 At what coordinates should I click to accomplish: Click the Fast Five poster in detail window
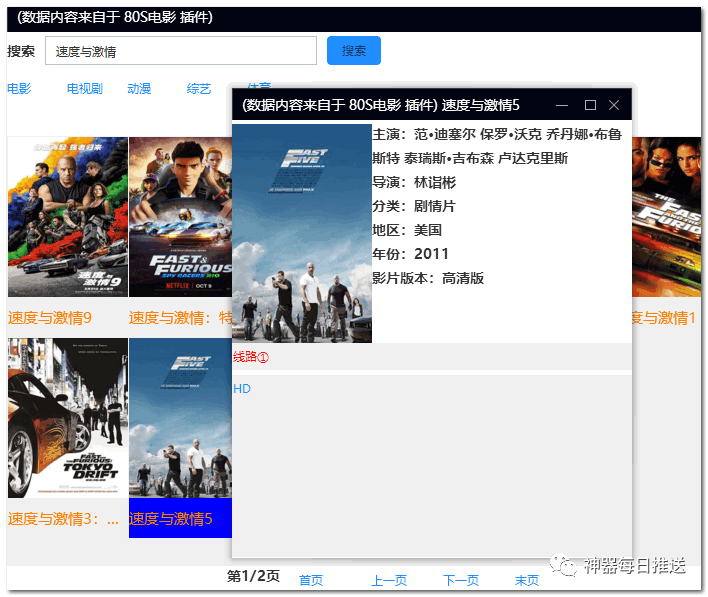(x=302, y=233)
